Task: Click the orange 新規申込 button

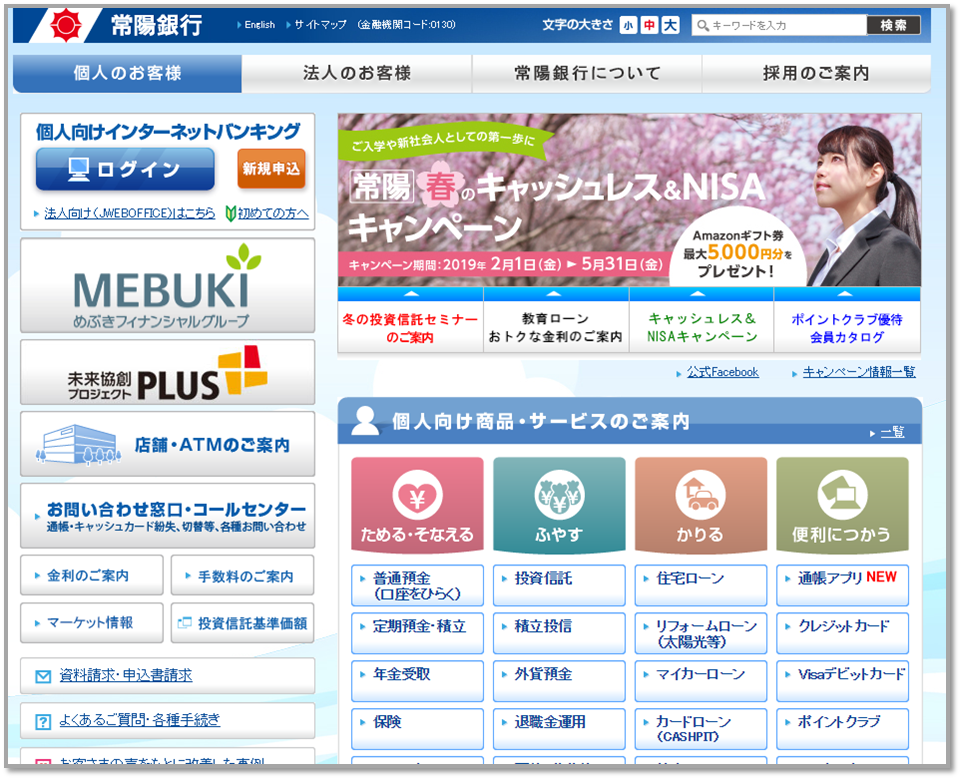Action: click(x=271, y=169)
